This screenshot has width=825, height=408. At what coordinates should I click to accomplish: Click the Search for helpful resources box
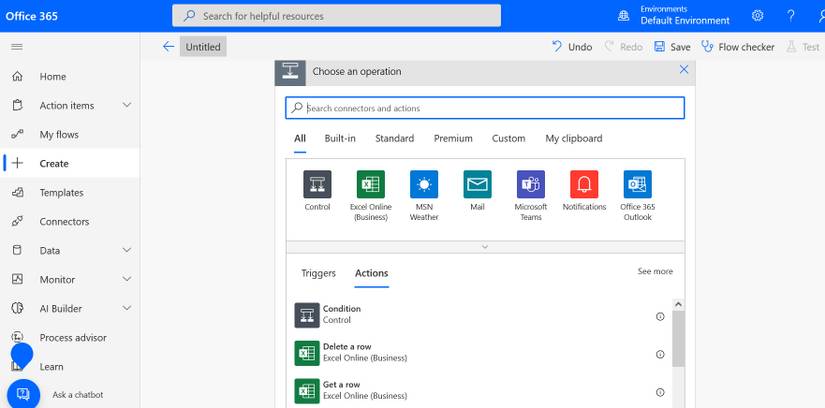(x=337, y=16)
